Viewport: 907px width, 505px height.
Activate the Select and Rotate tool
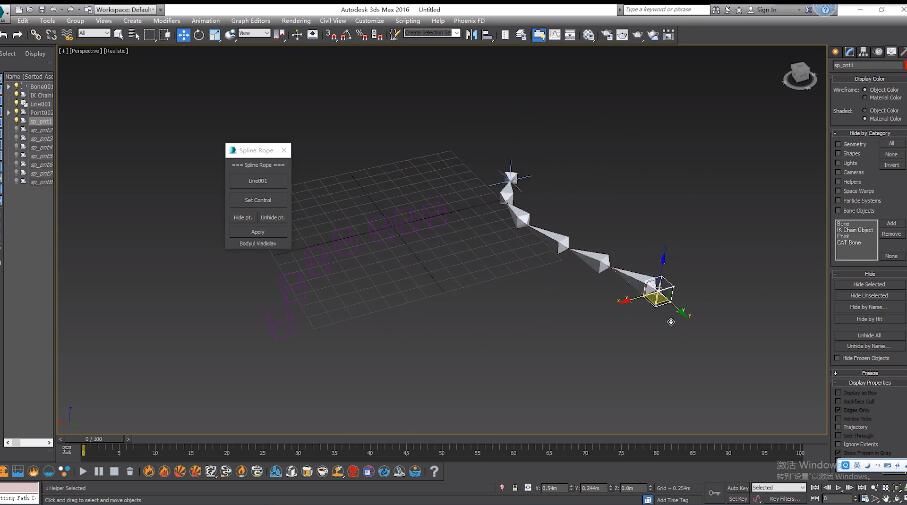[x=198, y=35]
